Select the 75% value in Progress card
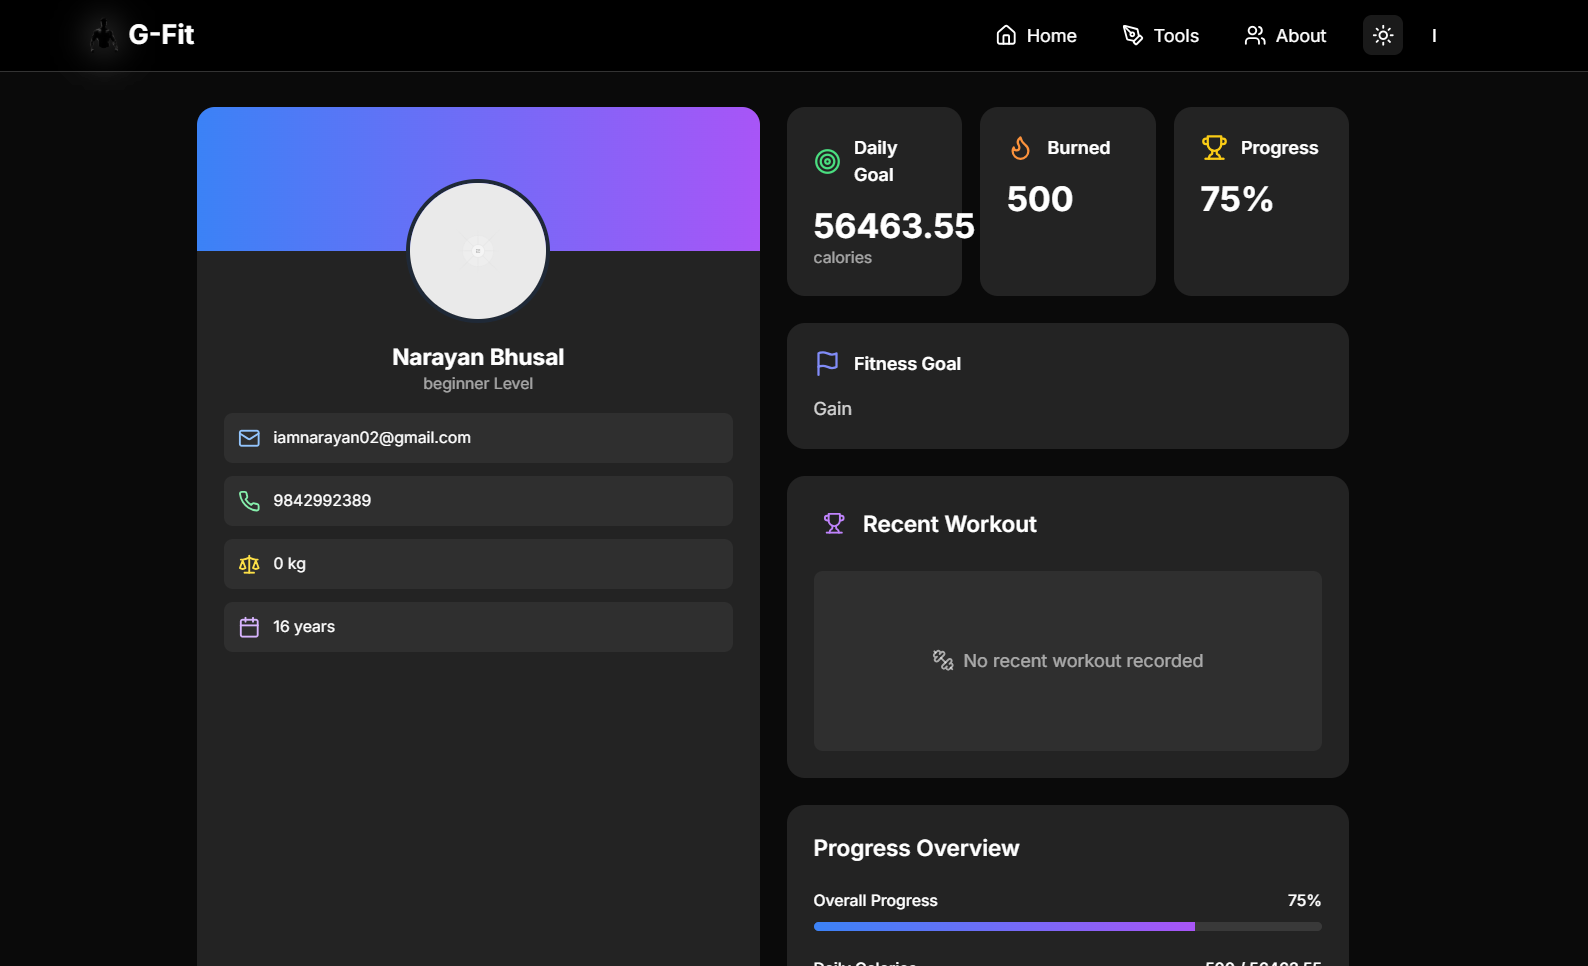Image resolution: width=1588 pixels, height=966 pixels. click(1237, 199)
